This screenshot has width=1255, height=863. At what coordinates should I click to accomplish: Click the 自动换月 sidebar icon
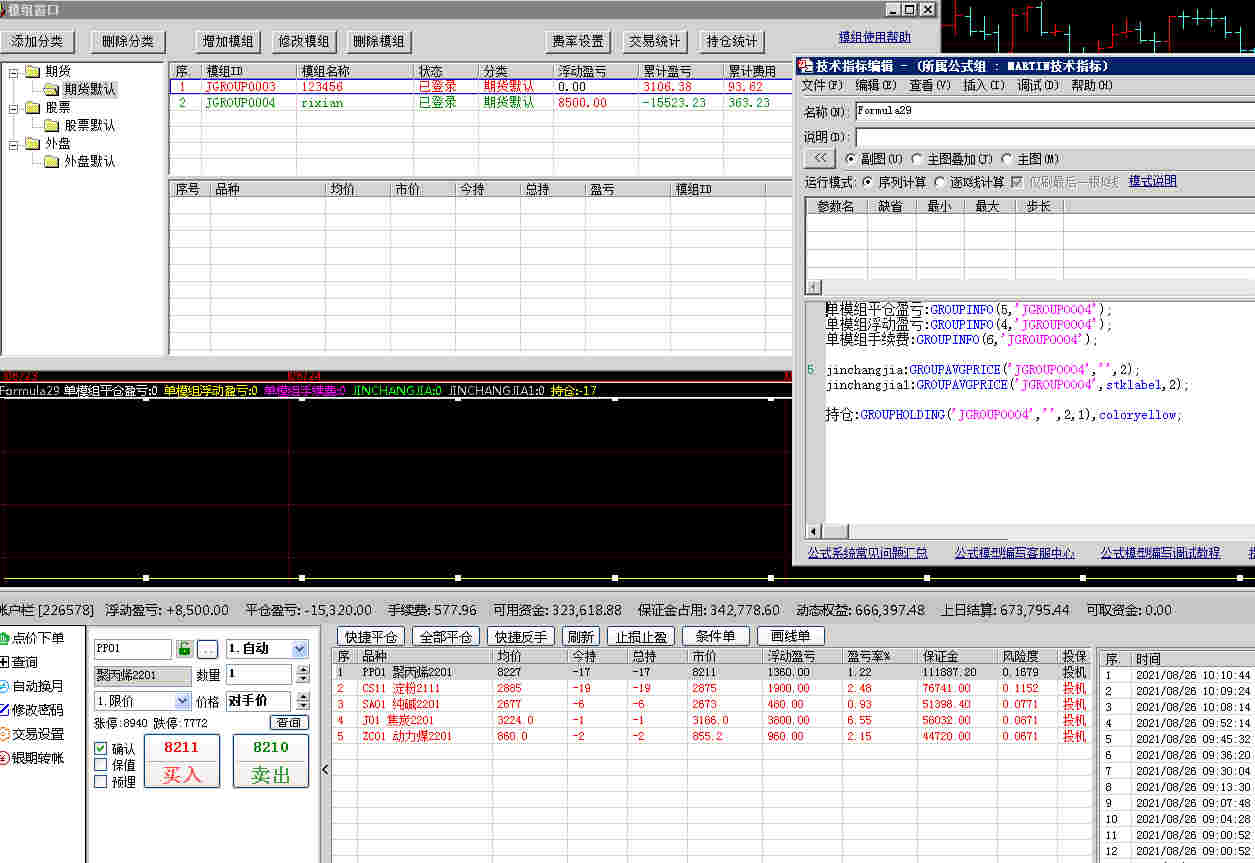click(x=4, y=686)
